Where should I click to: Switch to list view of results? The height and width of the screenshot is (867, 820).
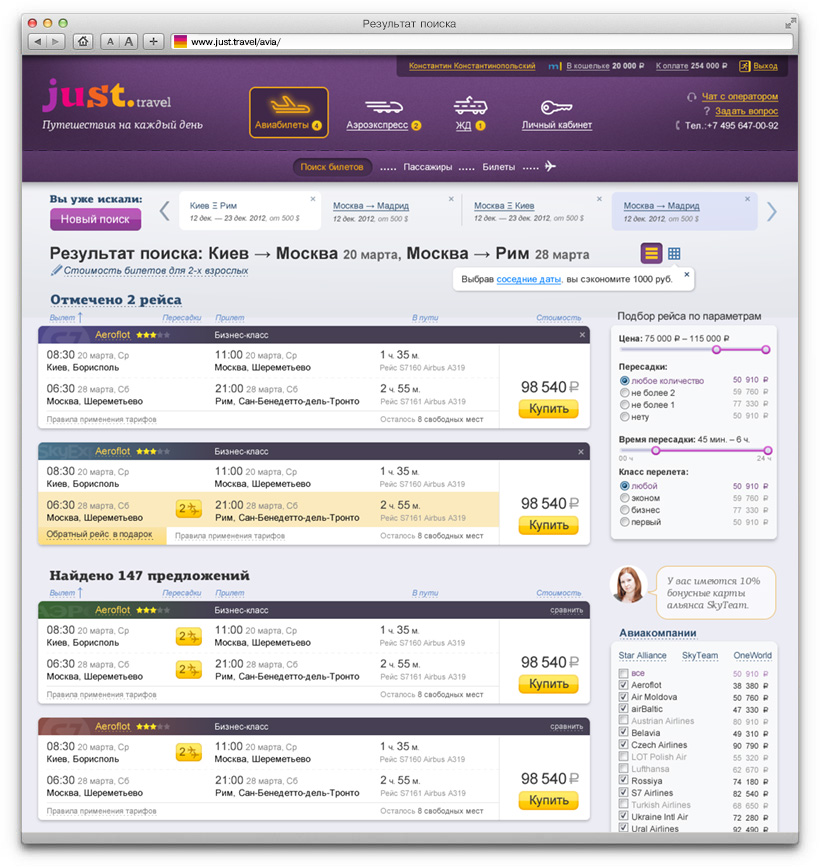(651, 253)
